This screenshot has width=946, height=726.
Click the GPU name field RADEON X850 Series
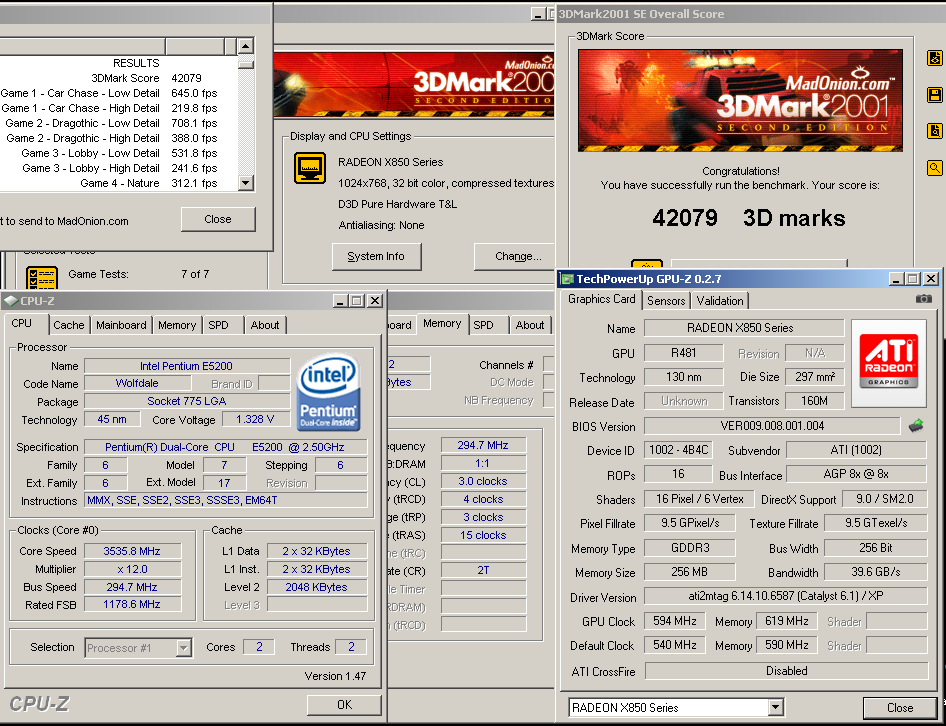[743, 328]
